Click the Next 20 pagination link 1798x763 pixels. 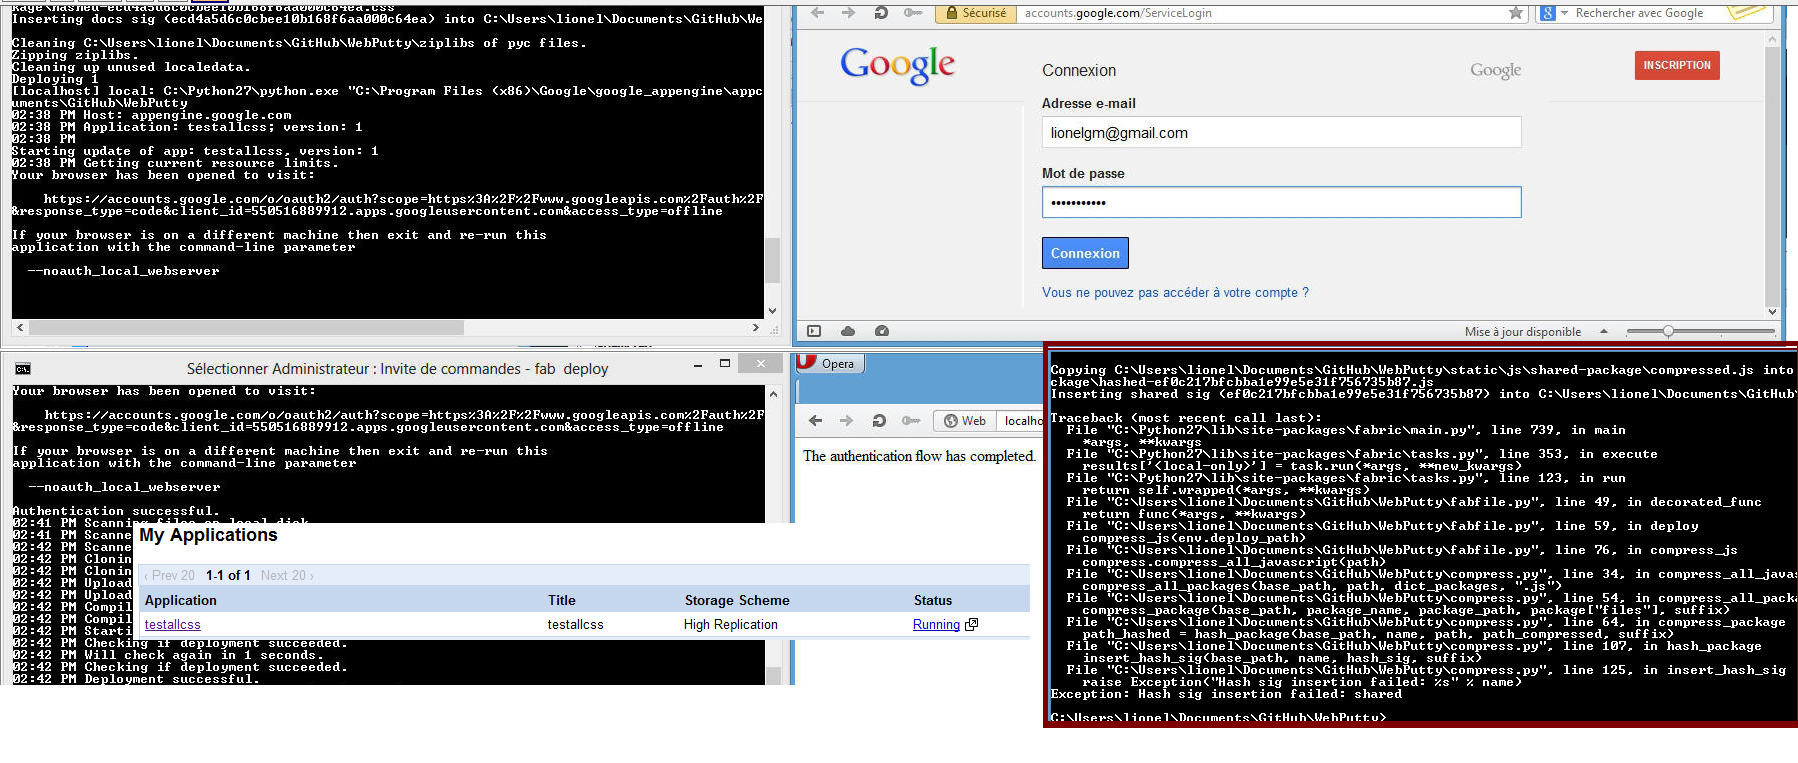point(287,576)
